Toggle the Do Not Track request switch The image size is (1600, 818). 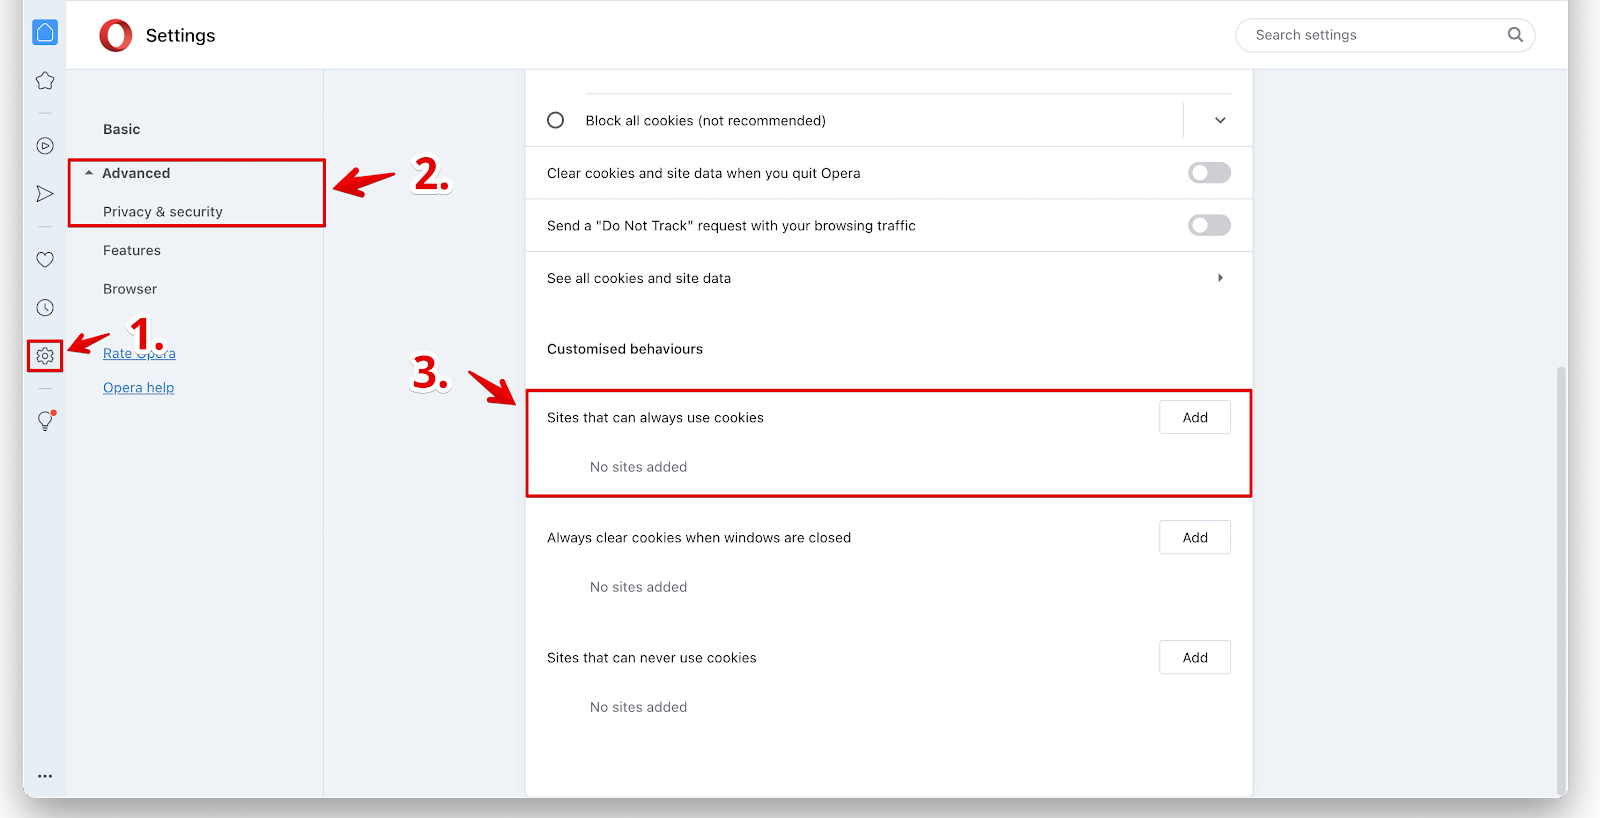coord(1208,226)
